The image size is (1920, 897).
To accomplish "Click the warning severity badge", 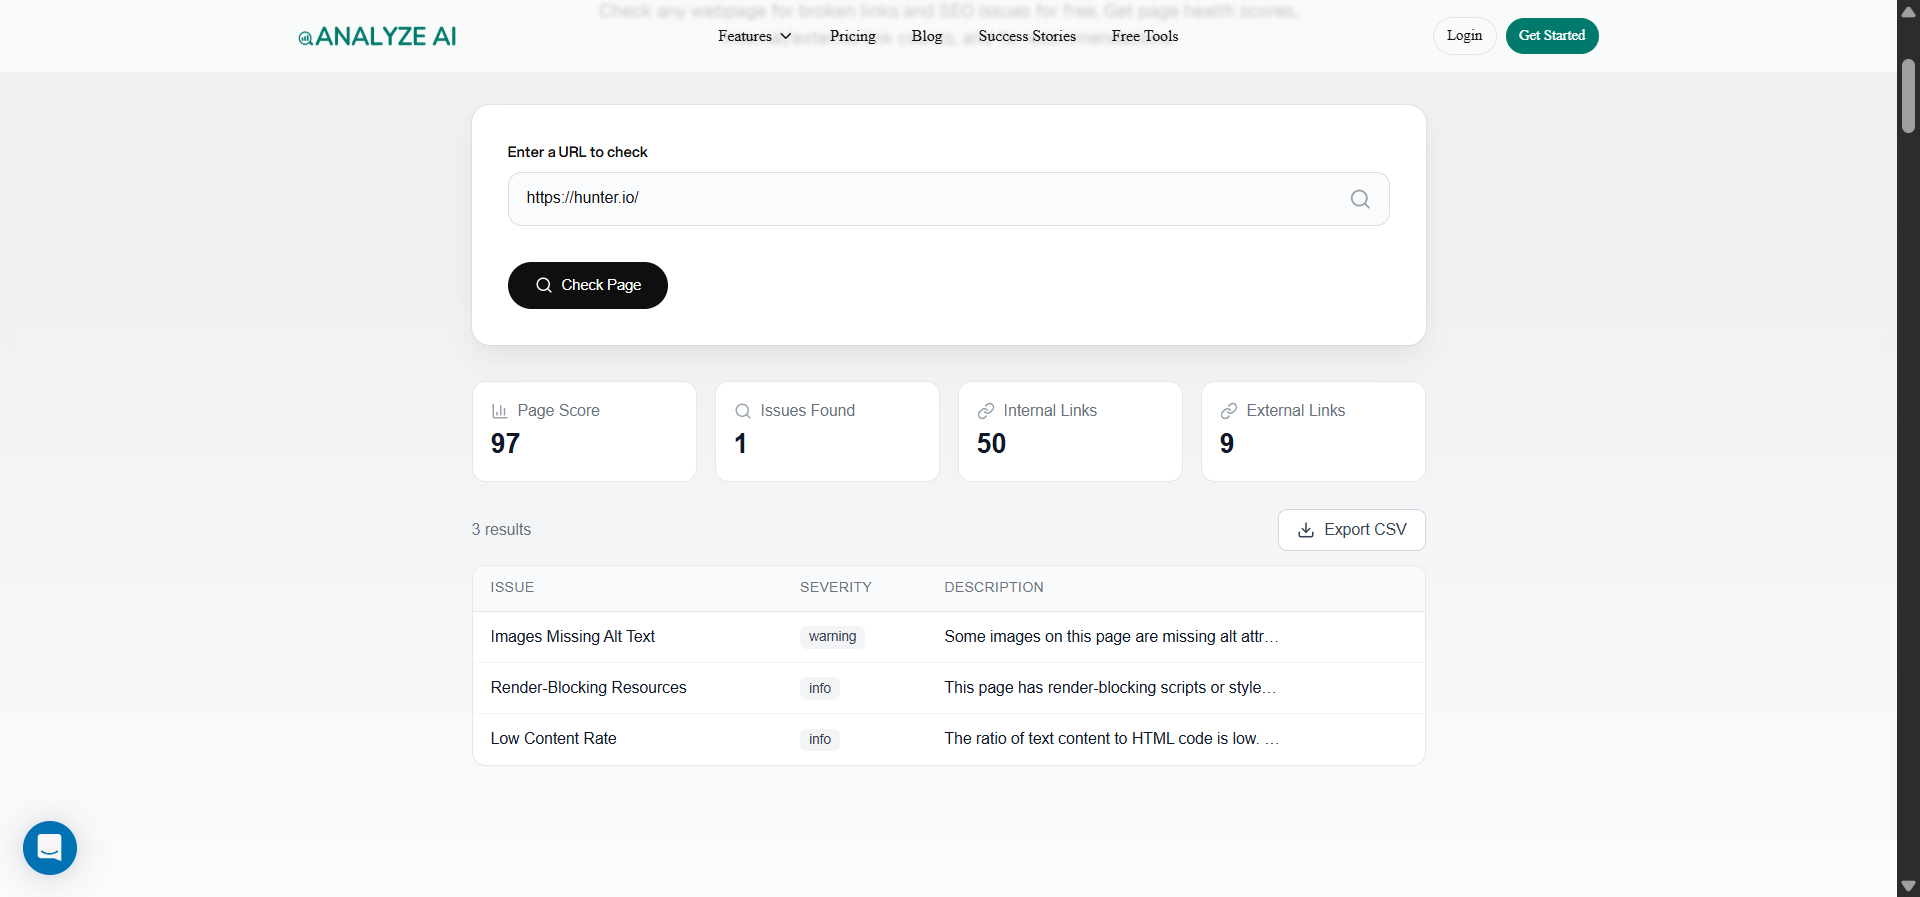I will point(832,637).
